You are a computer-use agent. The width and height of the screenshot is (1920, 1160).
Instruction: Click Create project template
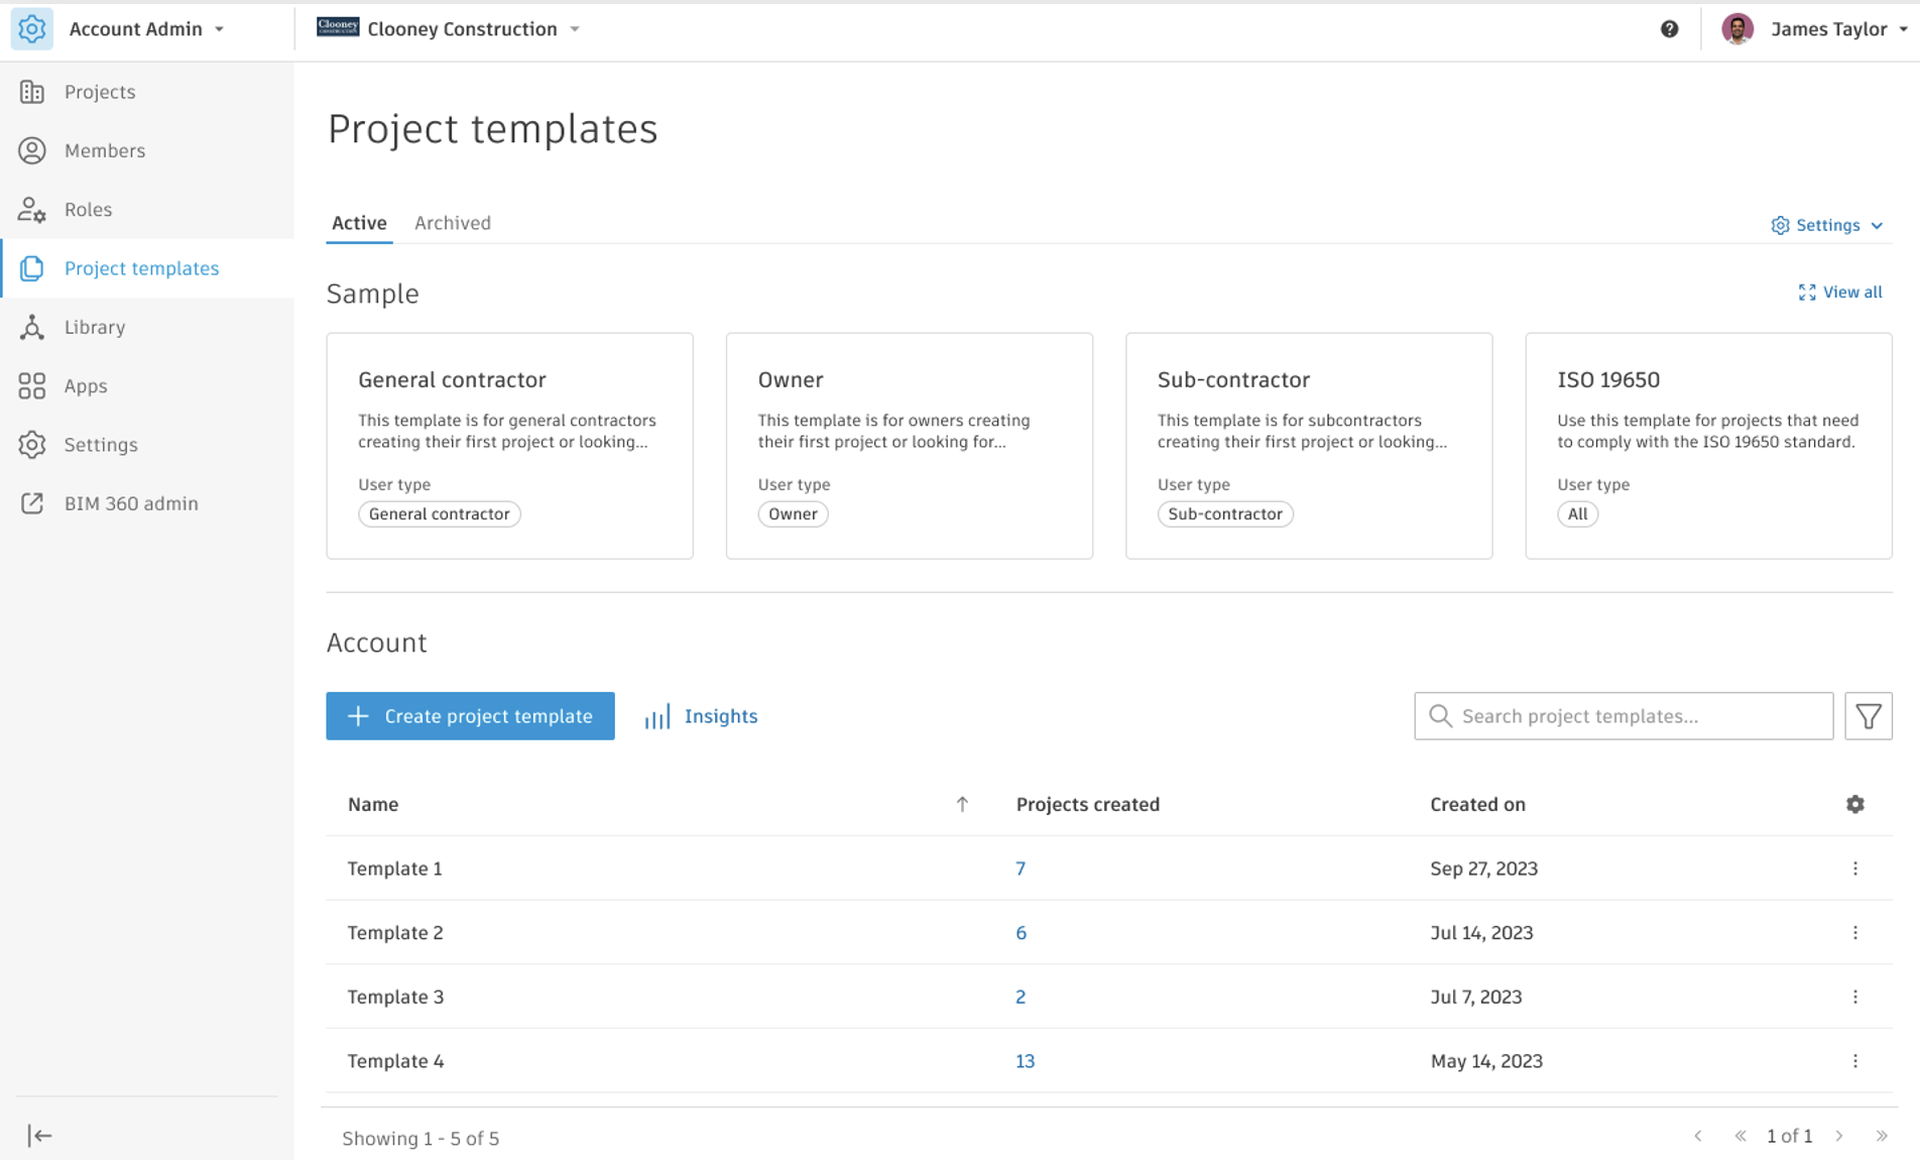pos(469,716)
